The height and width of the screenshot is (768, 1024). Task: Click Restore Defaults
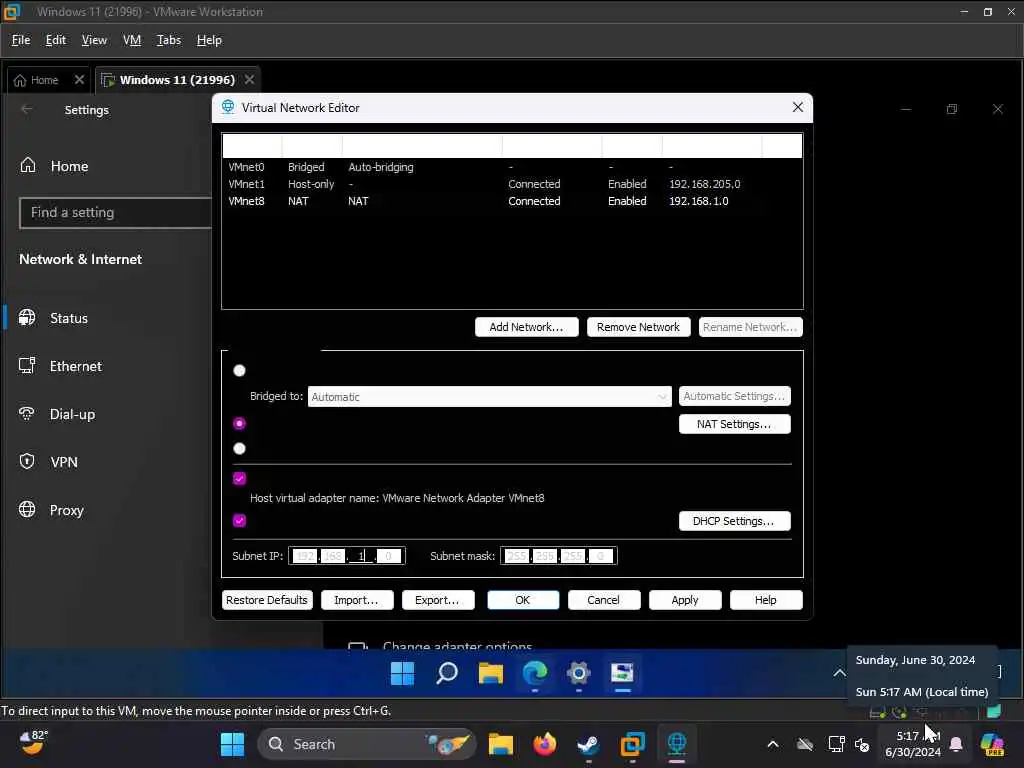click(266, 600)
